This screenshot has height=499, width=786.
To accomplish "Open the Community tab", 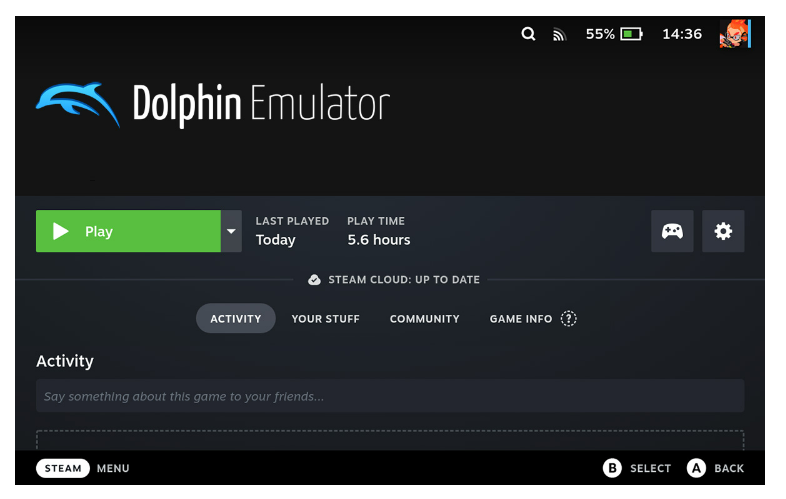I will 425,319.
